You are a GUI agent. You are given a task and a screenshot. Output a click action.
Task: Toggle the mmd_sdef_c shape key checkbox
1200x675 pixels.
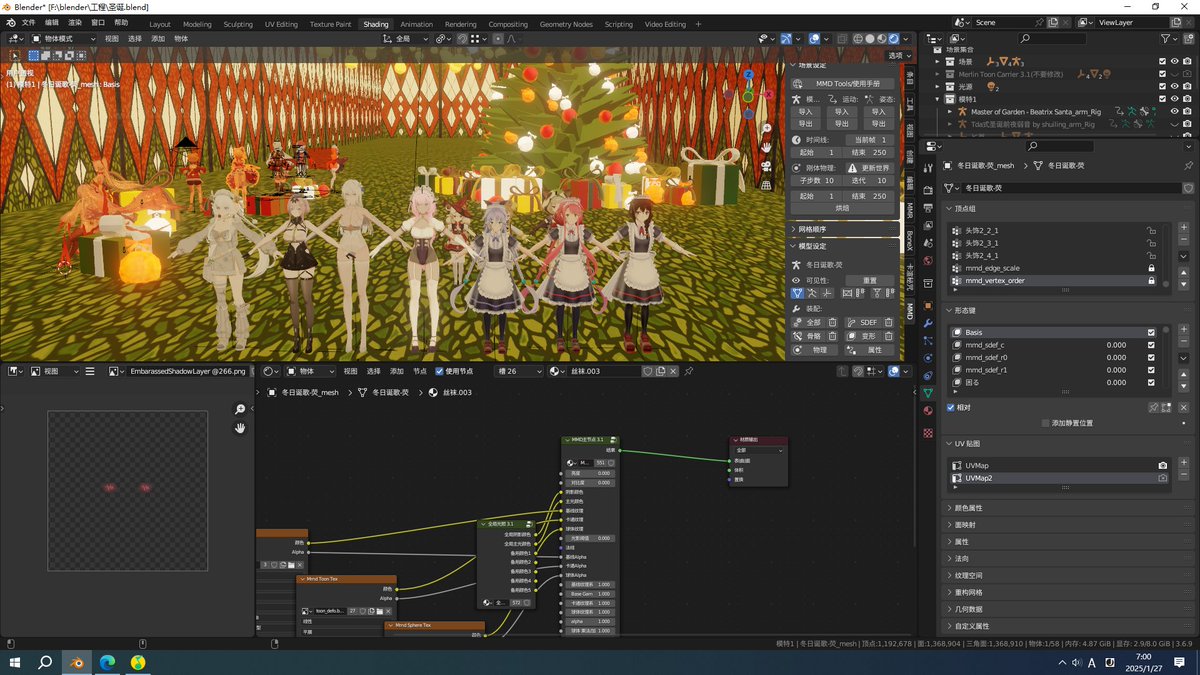1152,345
